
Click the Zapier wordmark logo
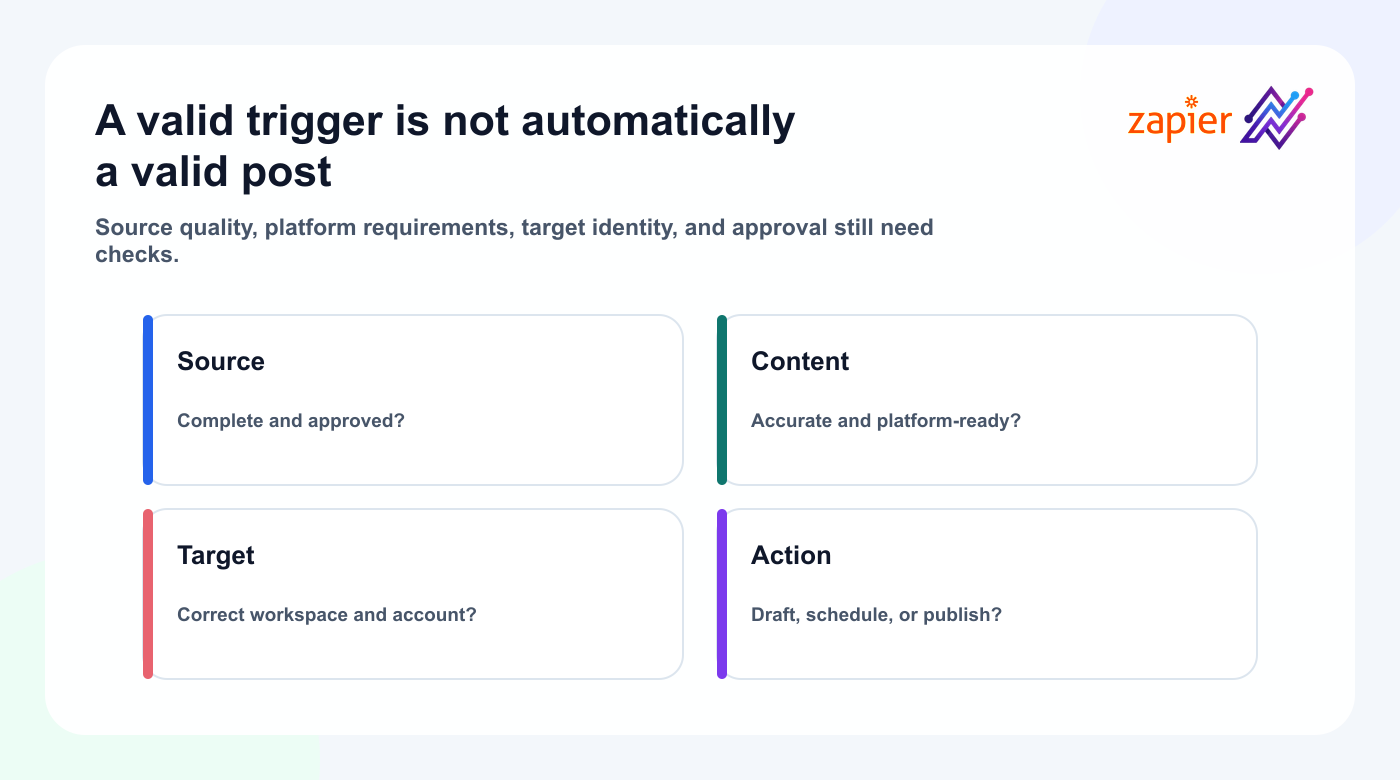(1180, 119)
